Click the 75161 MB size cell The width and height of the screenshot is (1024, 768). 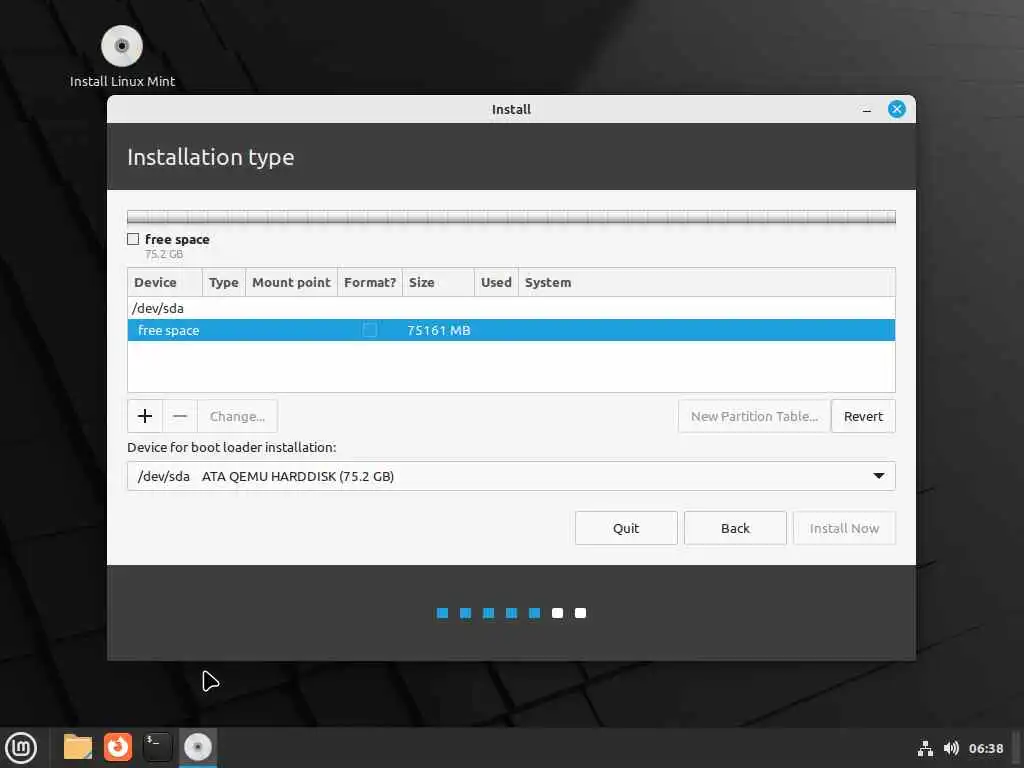click(438, 330)
